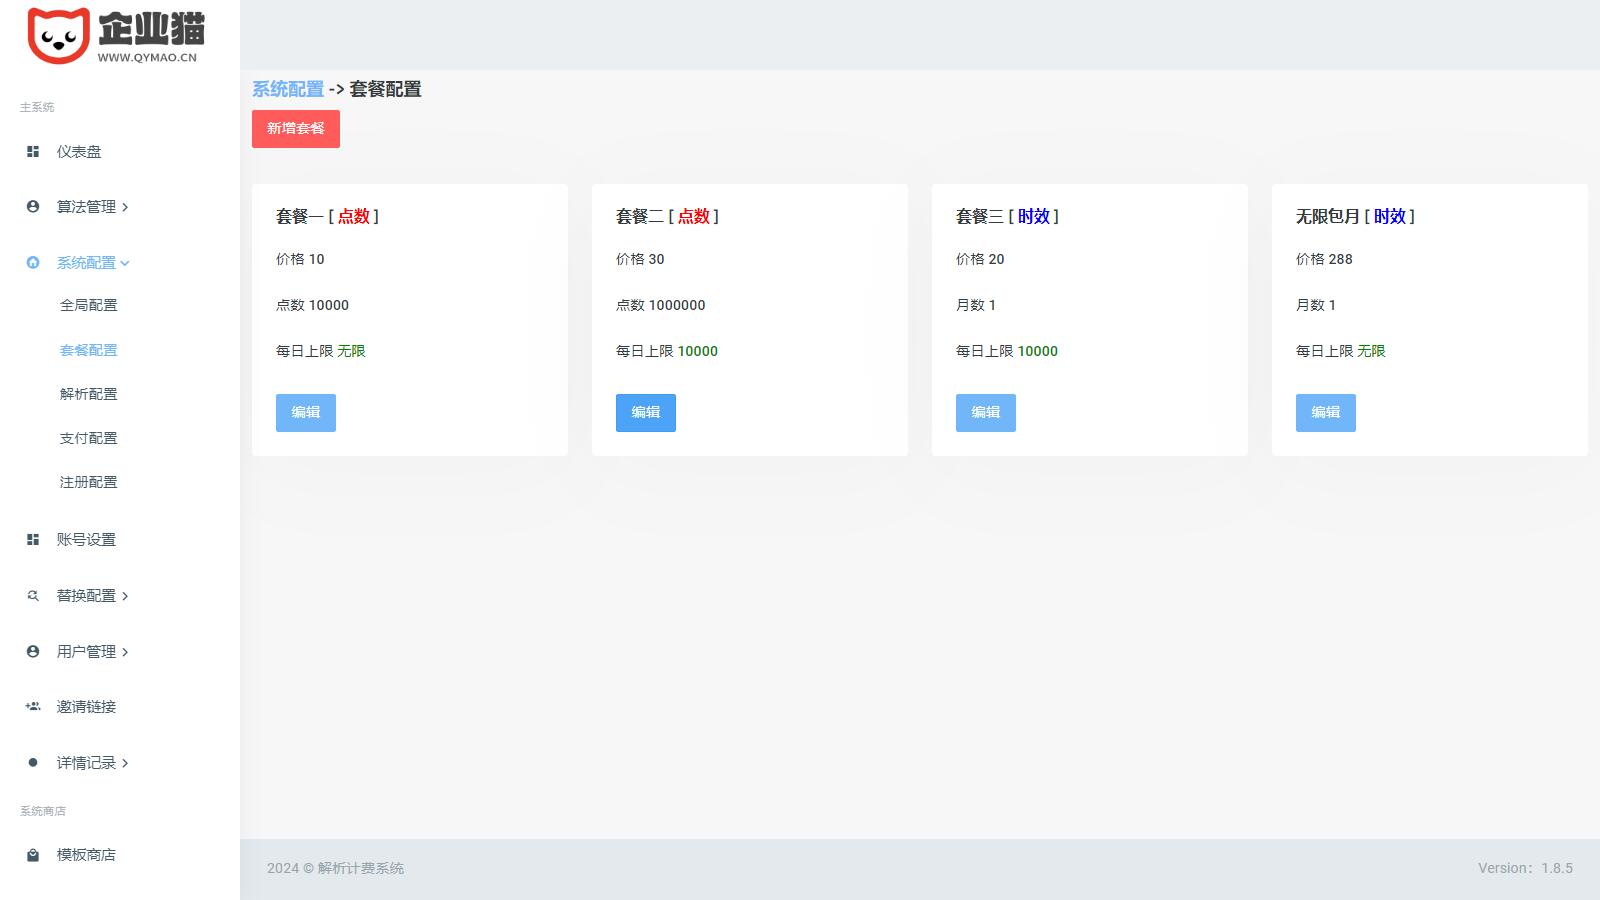Collapse the 系统配置 menu chevron

pos(125,264)
